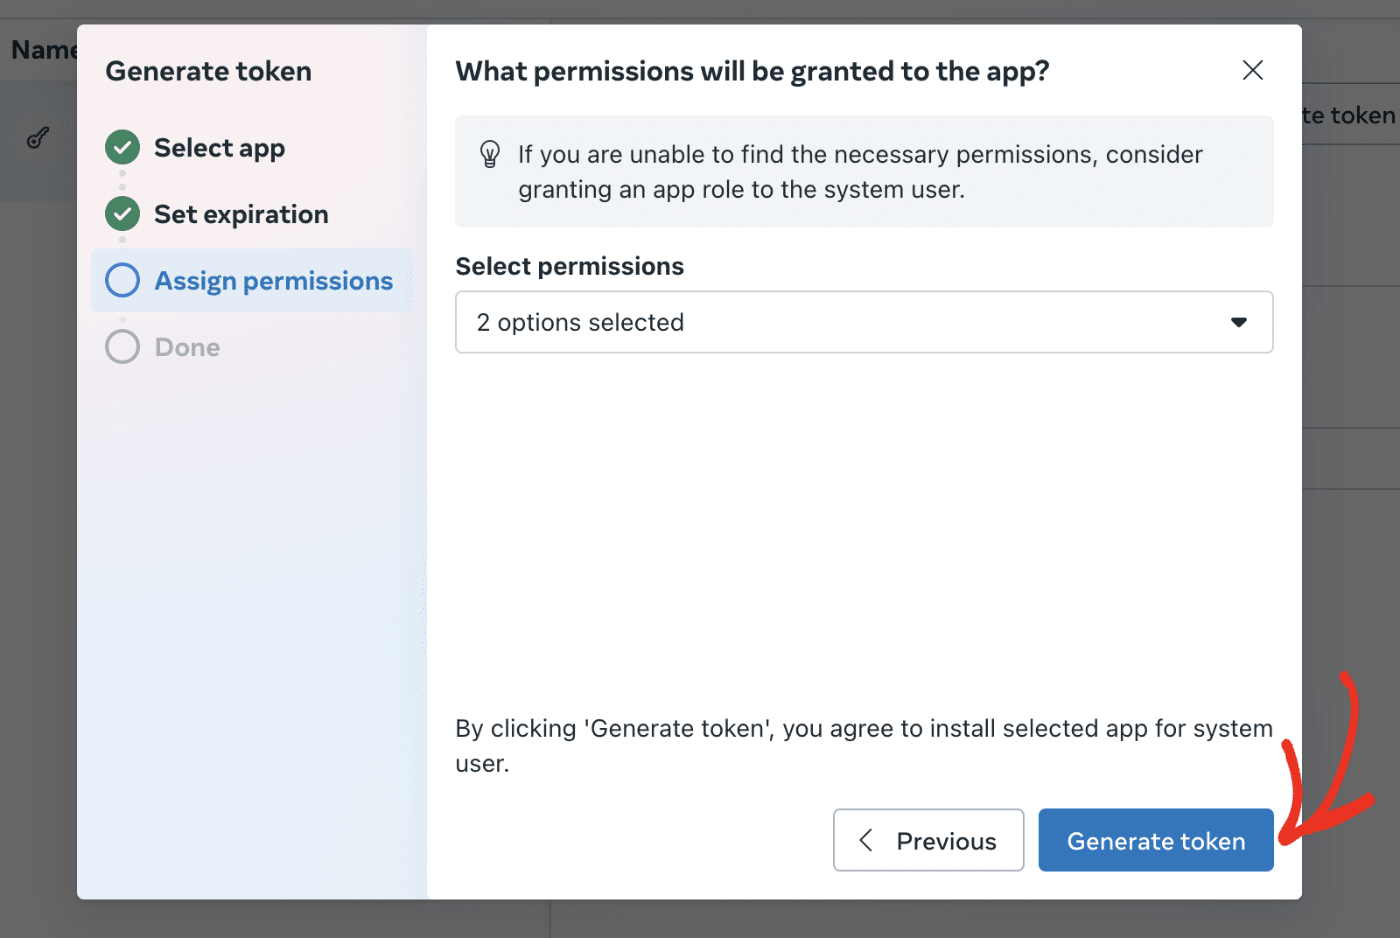Click the circle icon next to Assign permissions
Viewport: 1400px width, 938px height.
tap(121, 280)
